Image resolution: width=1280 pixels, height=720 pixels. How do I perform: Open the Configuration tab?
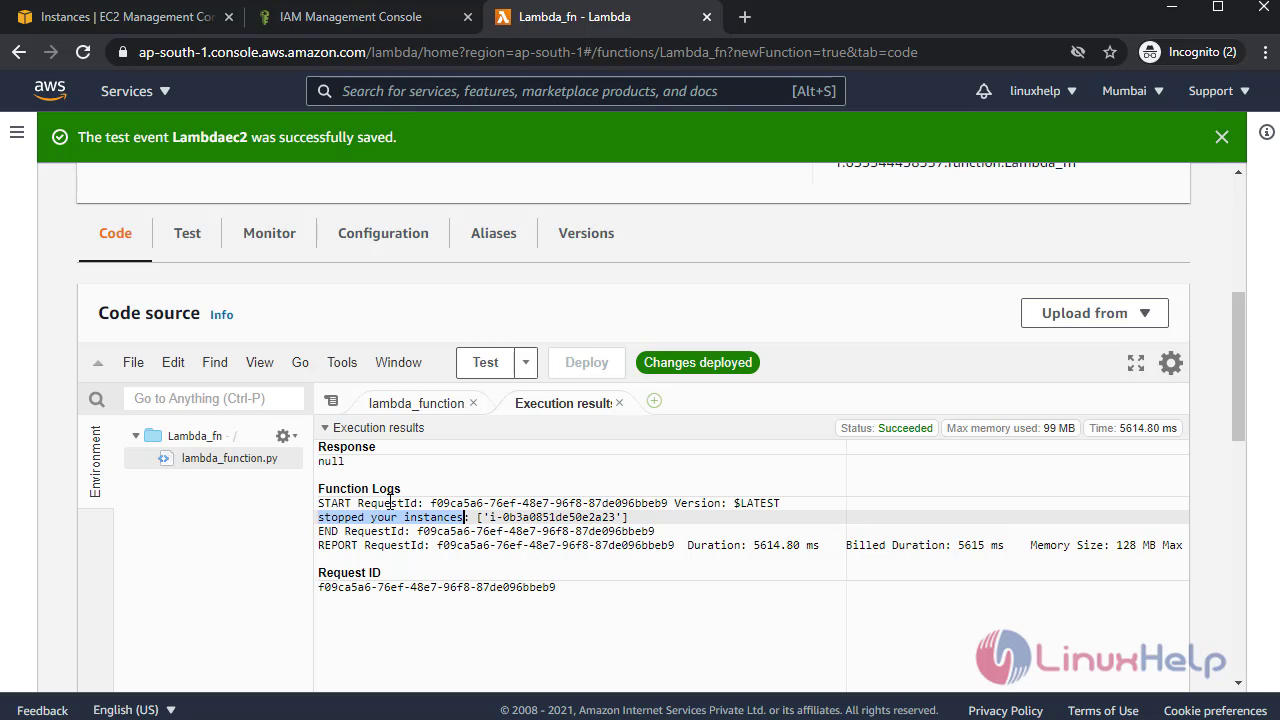pyautogui.click(x=383, y=233)
